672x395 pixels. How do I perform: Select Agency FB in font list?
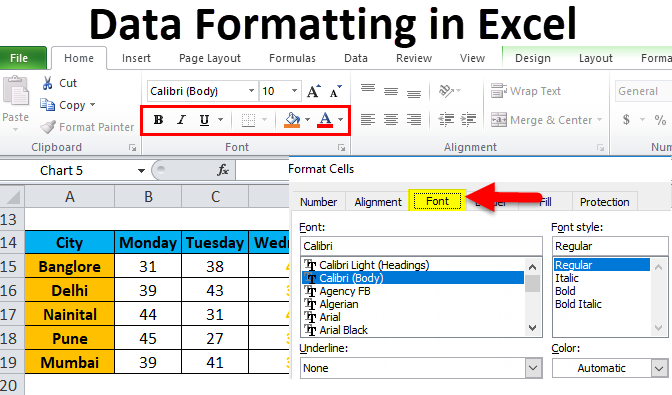pos(345,291)
